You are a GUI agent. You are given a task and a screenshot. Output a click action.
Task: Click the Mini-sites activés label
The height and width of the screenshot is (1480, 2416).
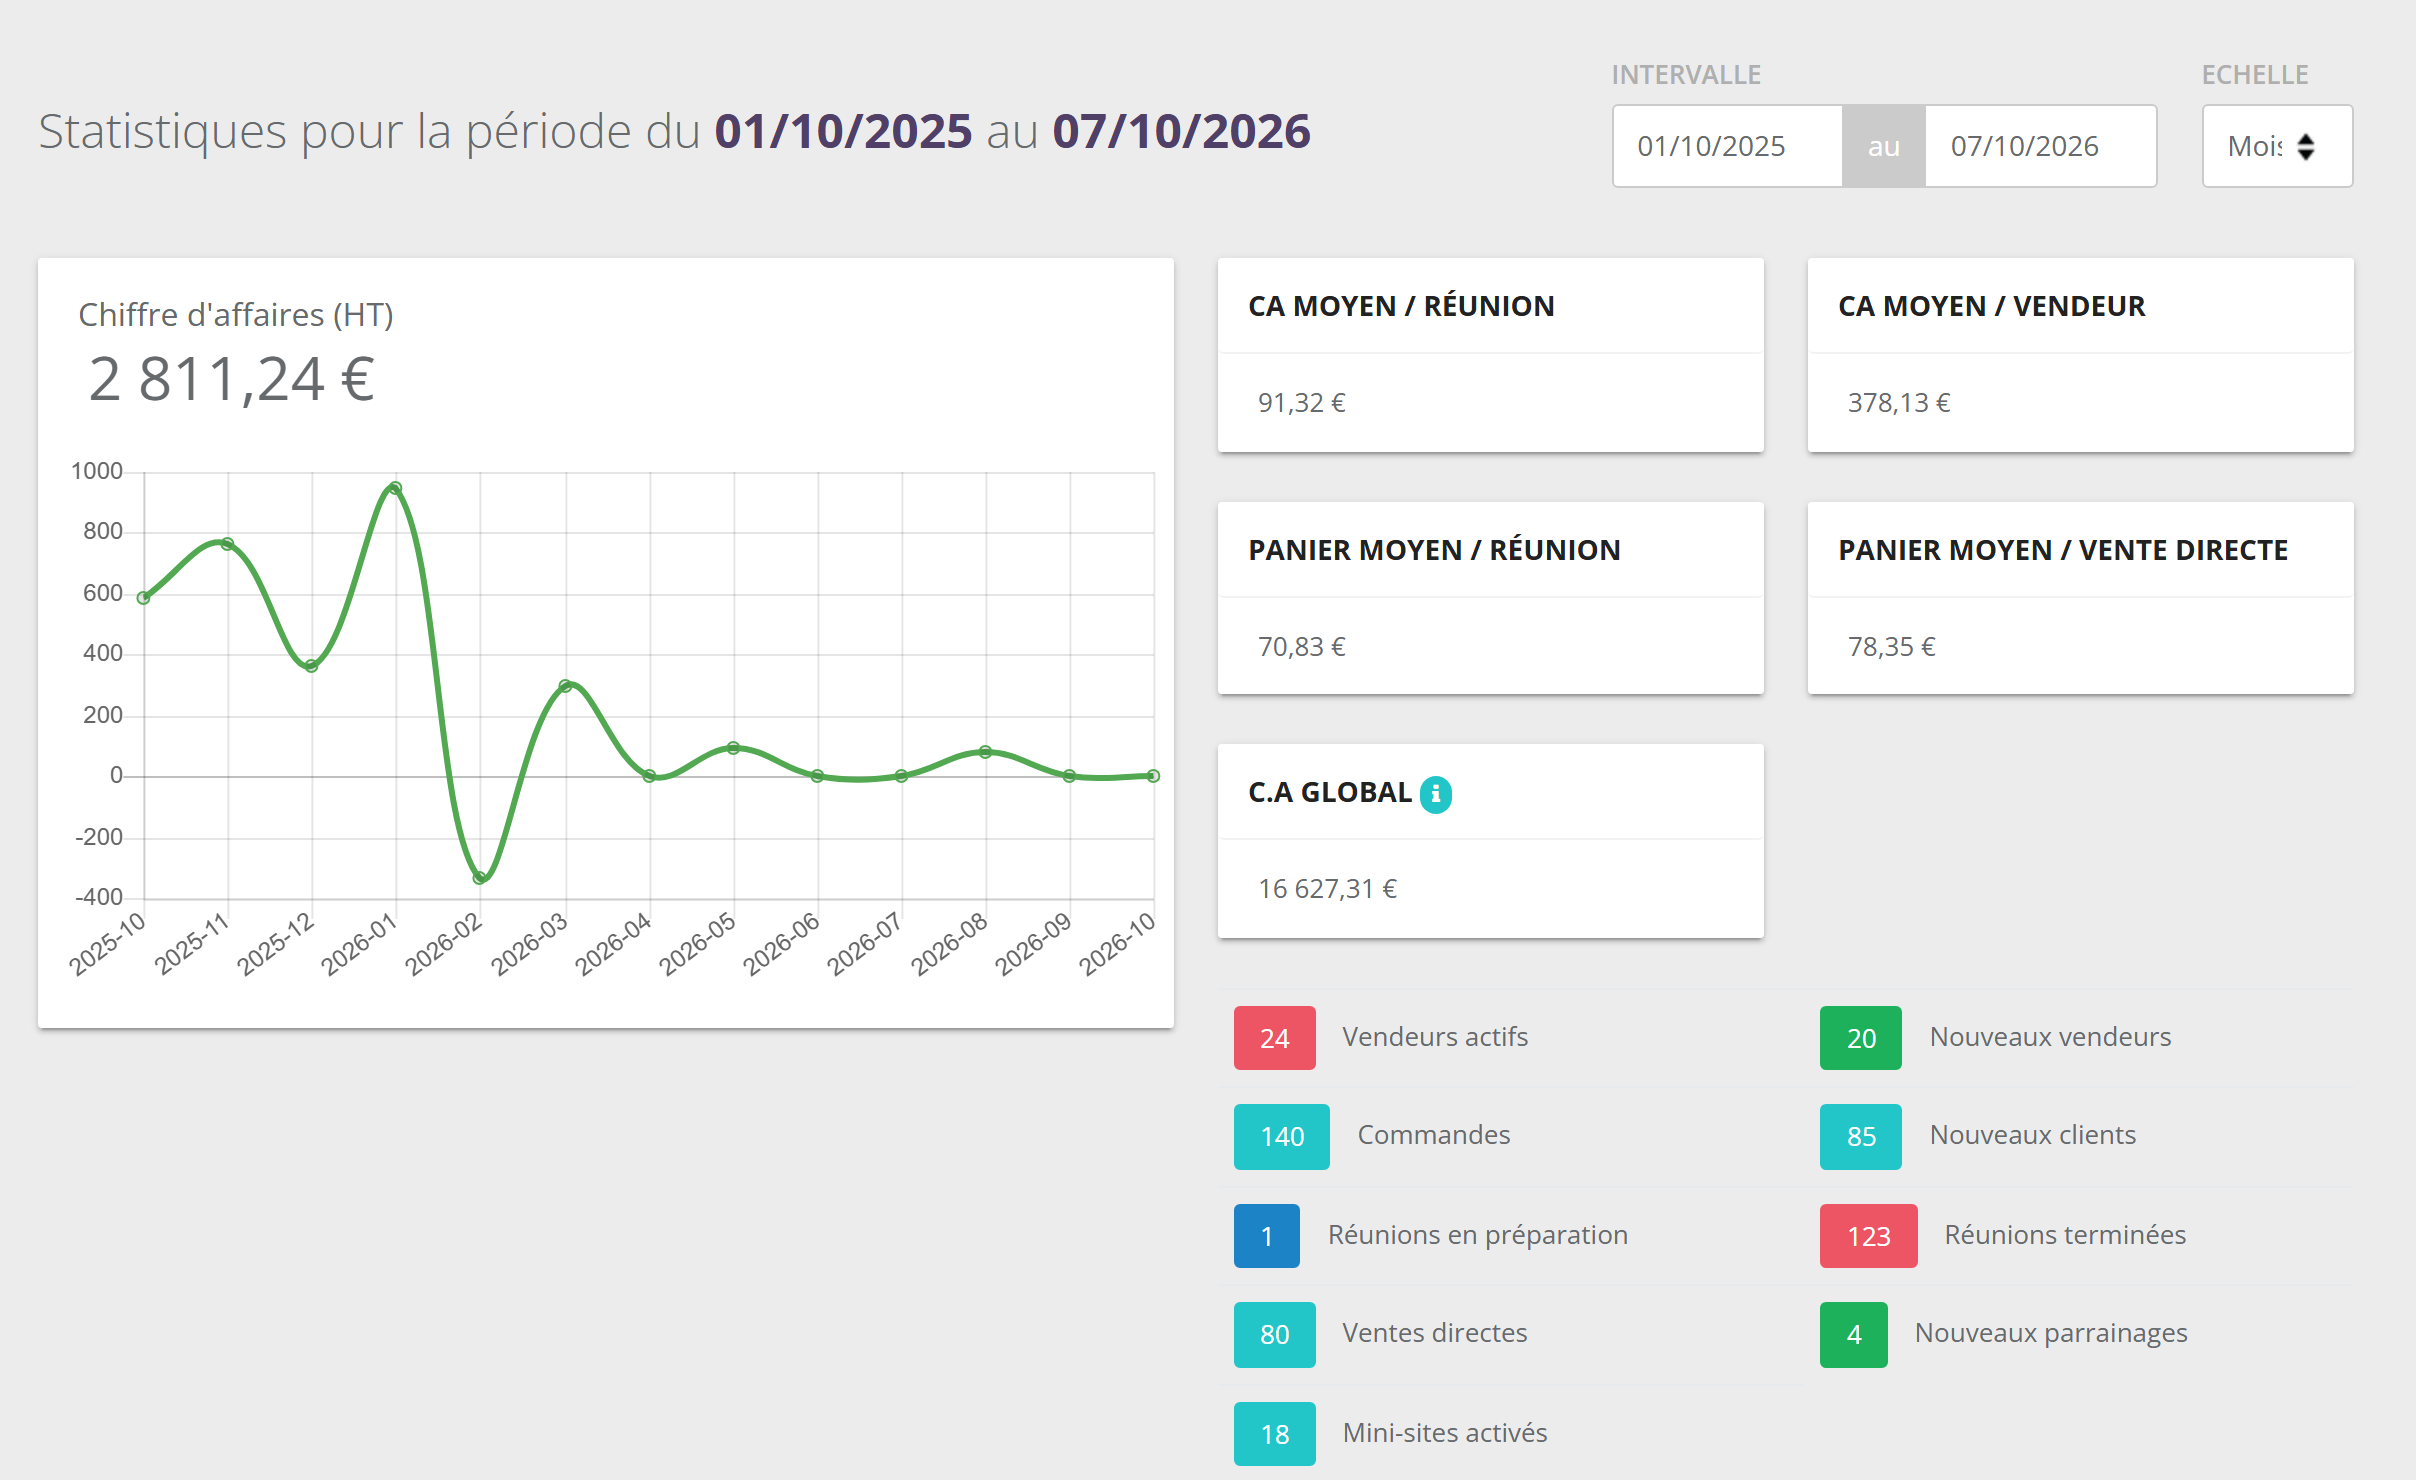coord(1445,1433)
